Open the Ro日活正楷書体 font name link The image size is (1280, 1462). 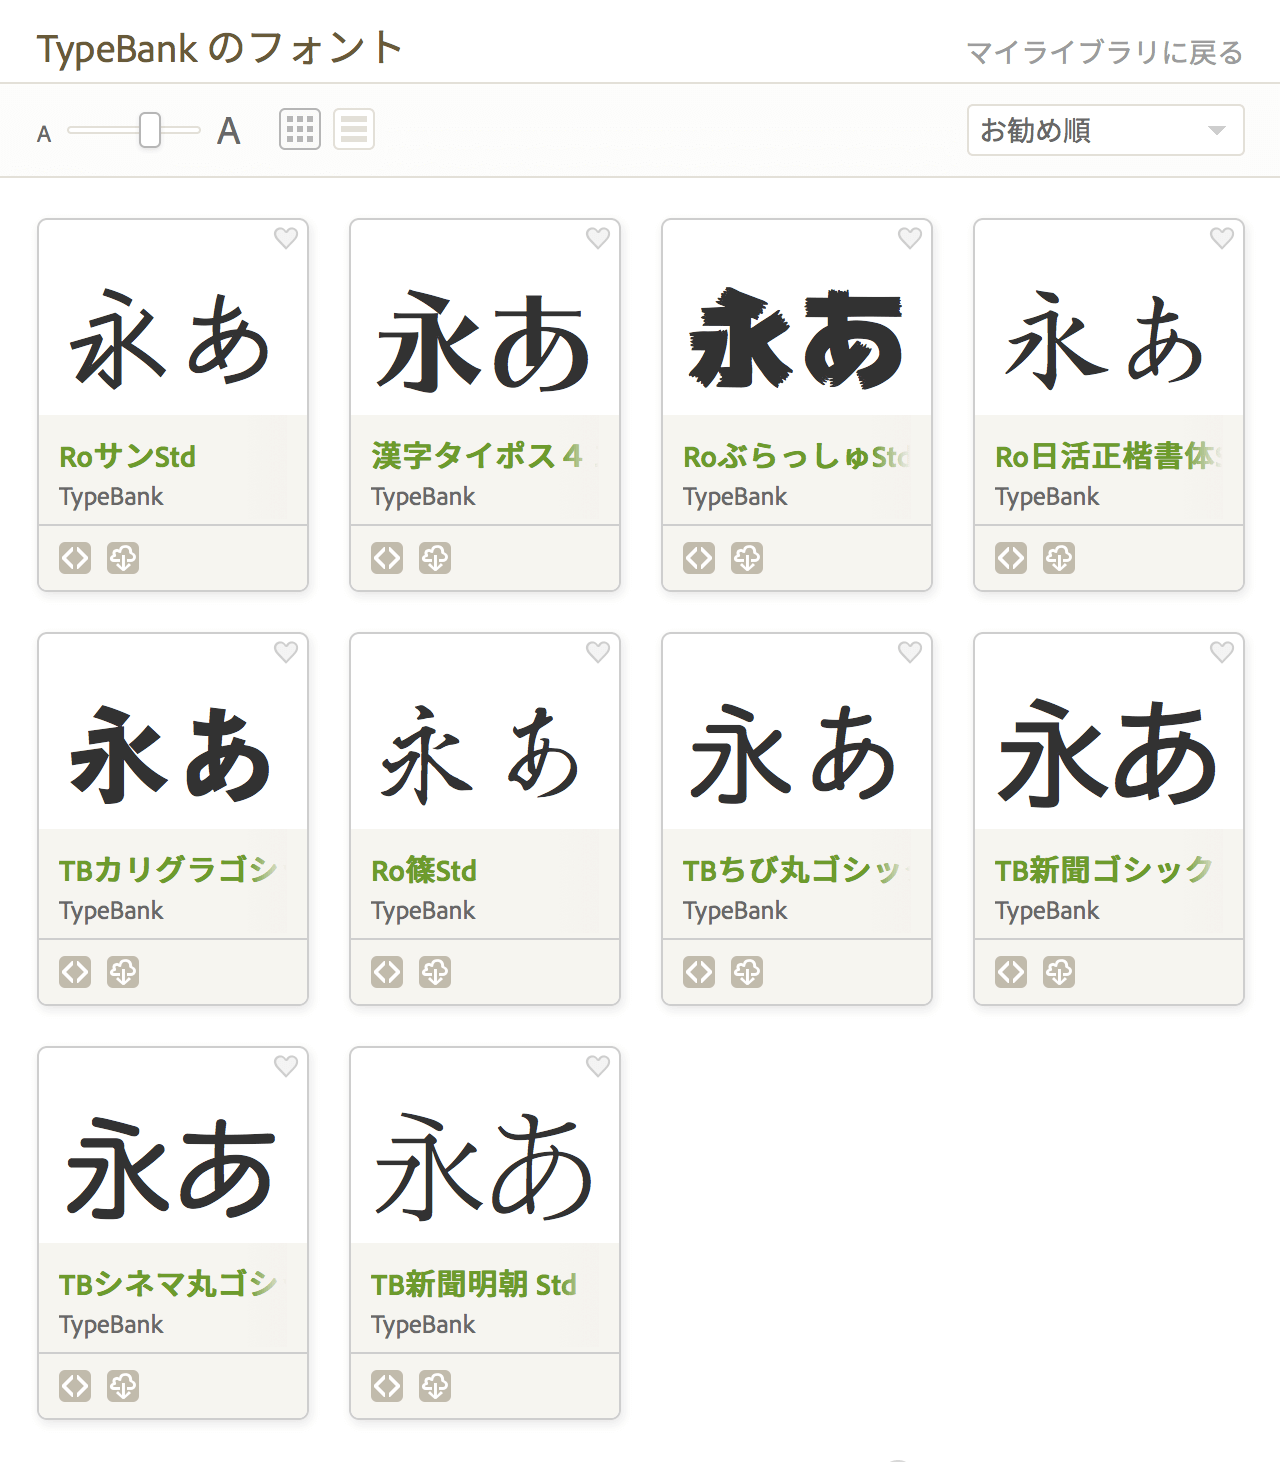coord(1108,457)
